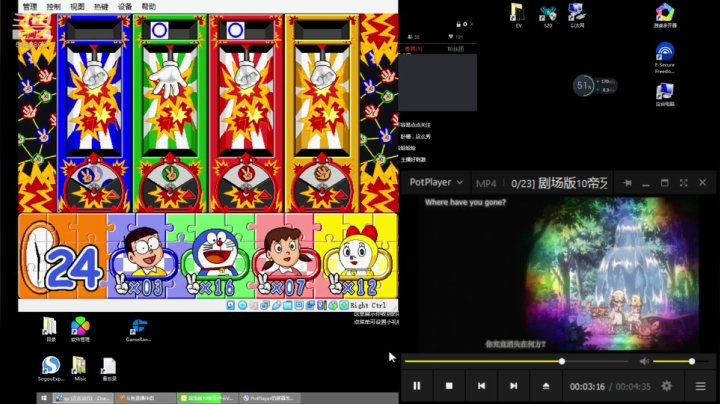The image size is (720, 404).
Task: Click the eject/open file button in PotPlayer
Action: point(546,386)
